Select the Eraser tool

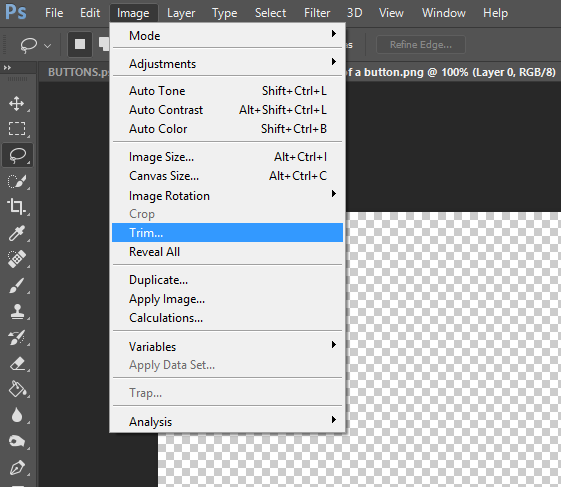[16, 364]
